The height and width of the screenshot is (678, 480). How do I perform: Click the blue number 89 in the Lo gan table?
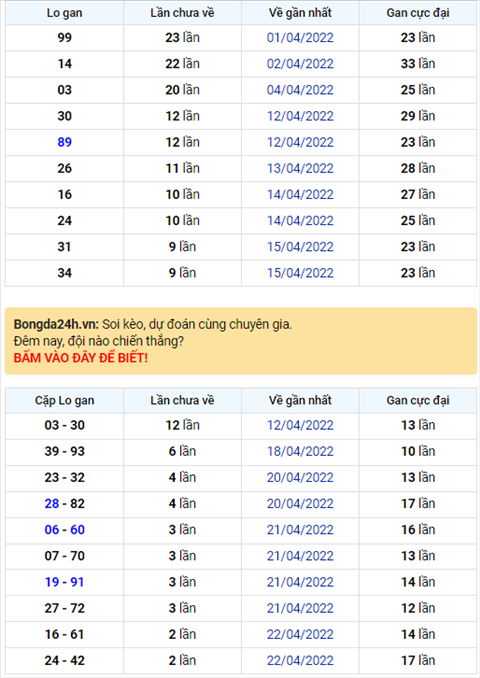pos(64,142)
